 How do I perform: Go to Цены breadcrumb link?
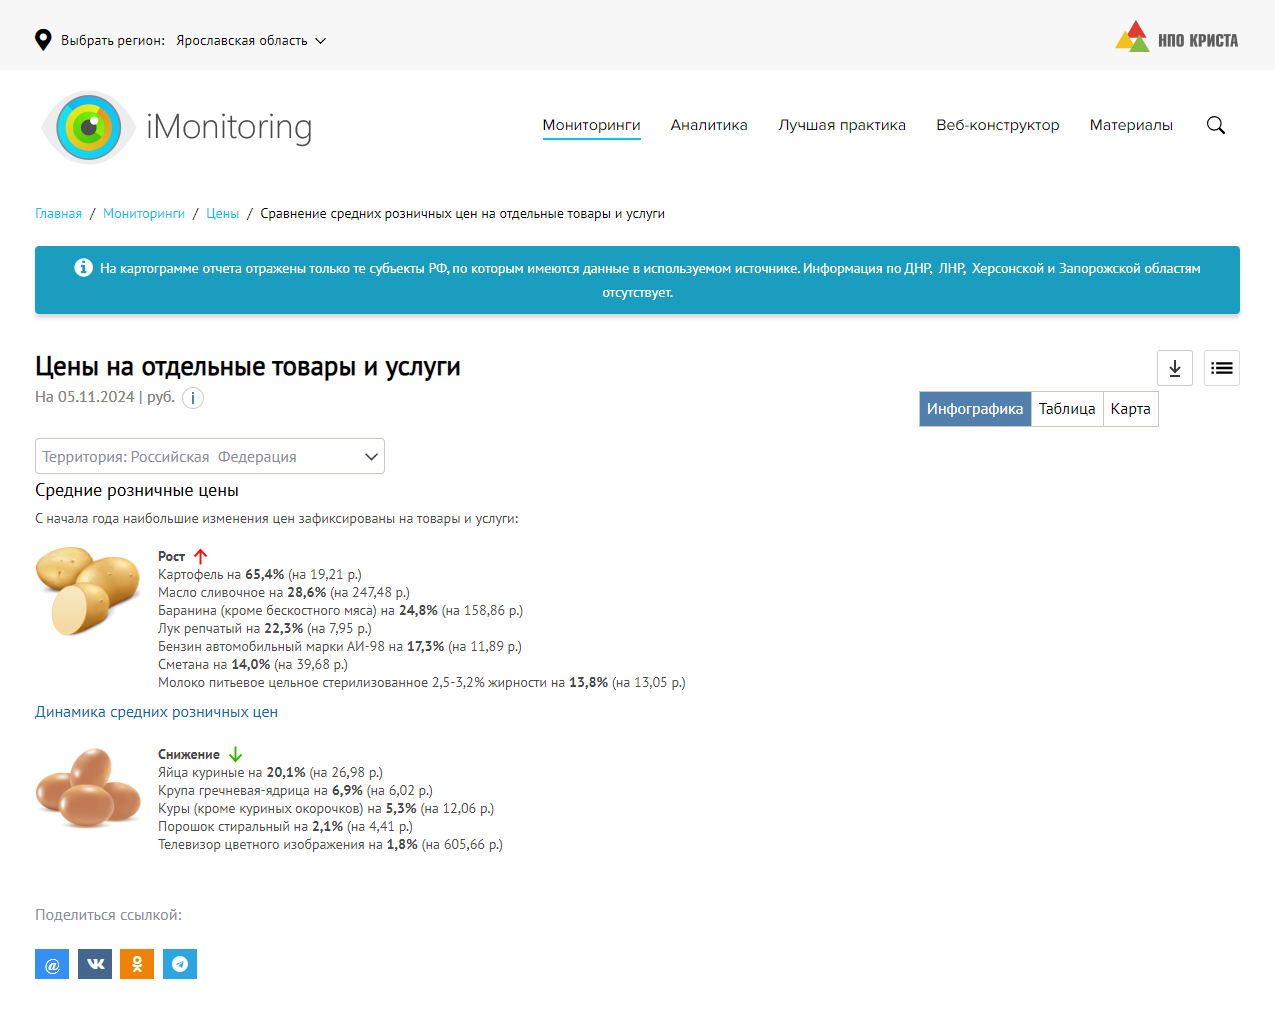click(222, 214)
